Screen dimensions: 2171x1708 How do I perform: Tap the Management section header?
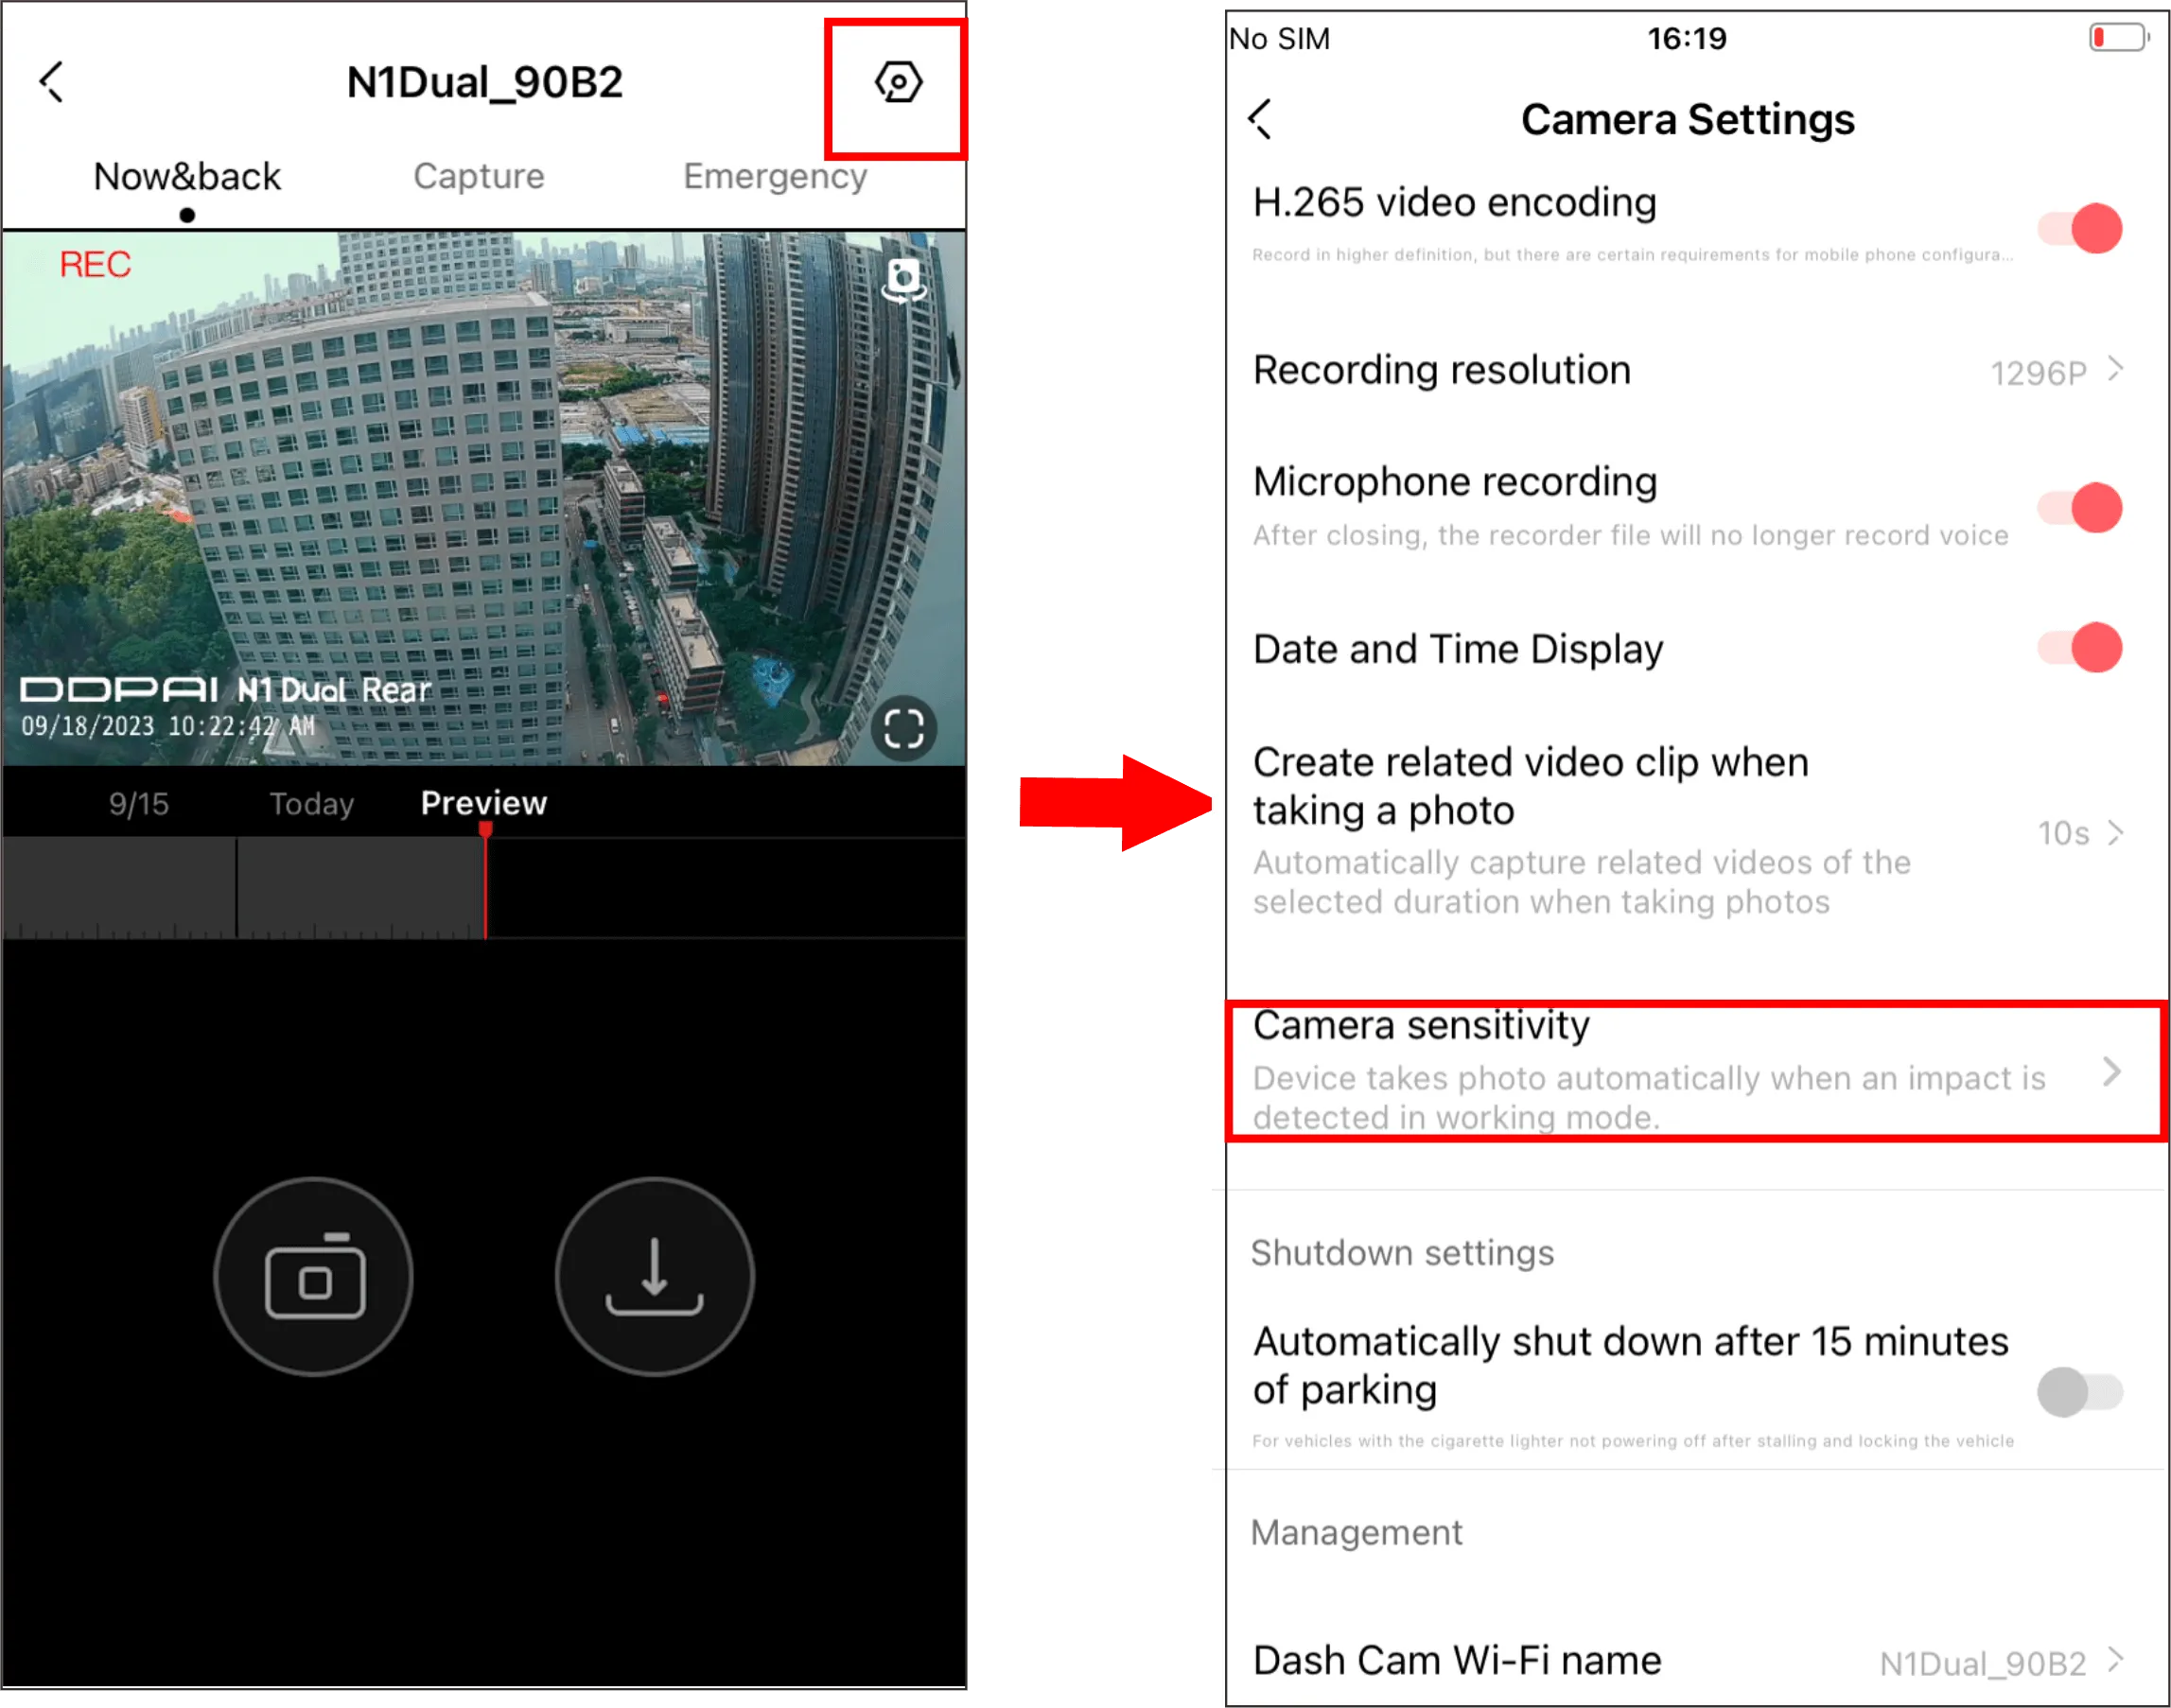(1357, 1532)
